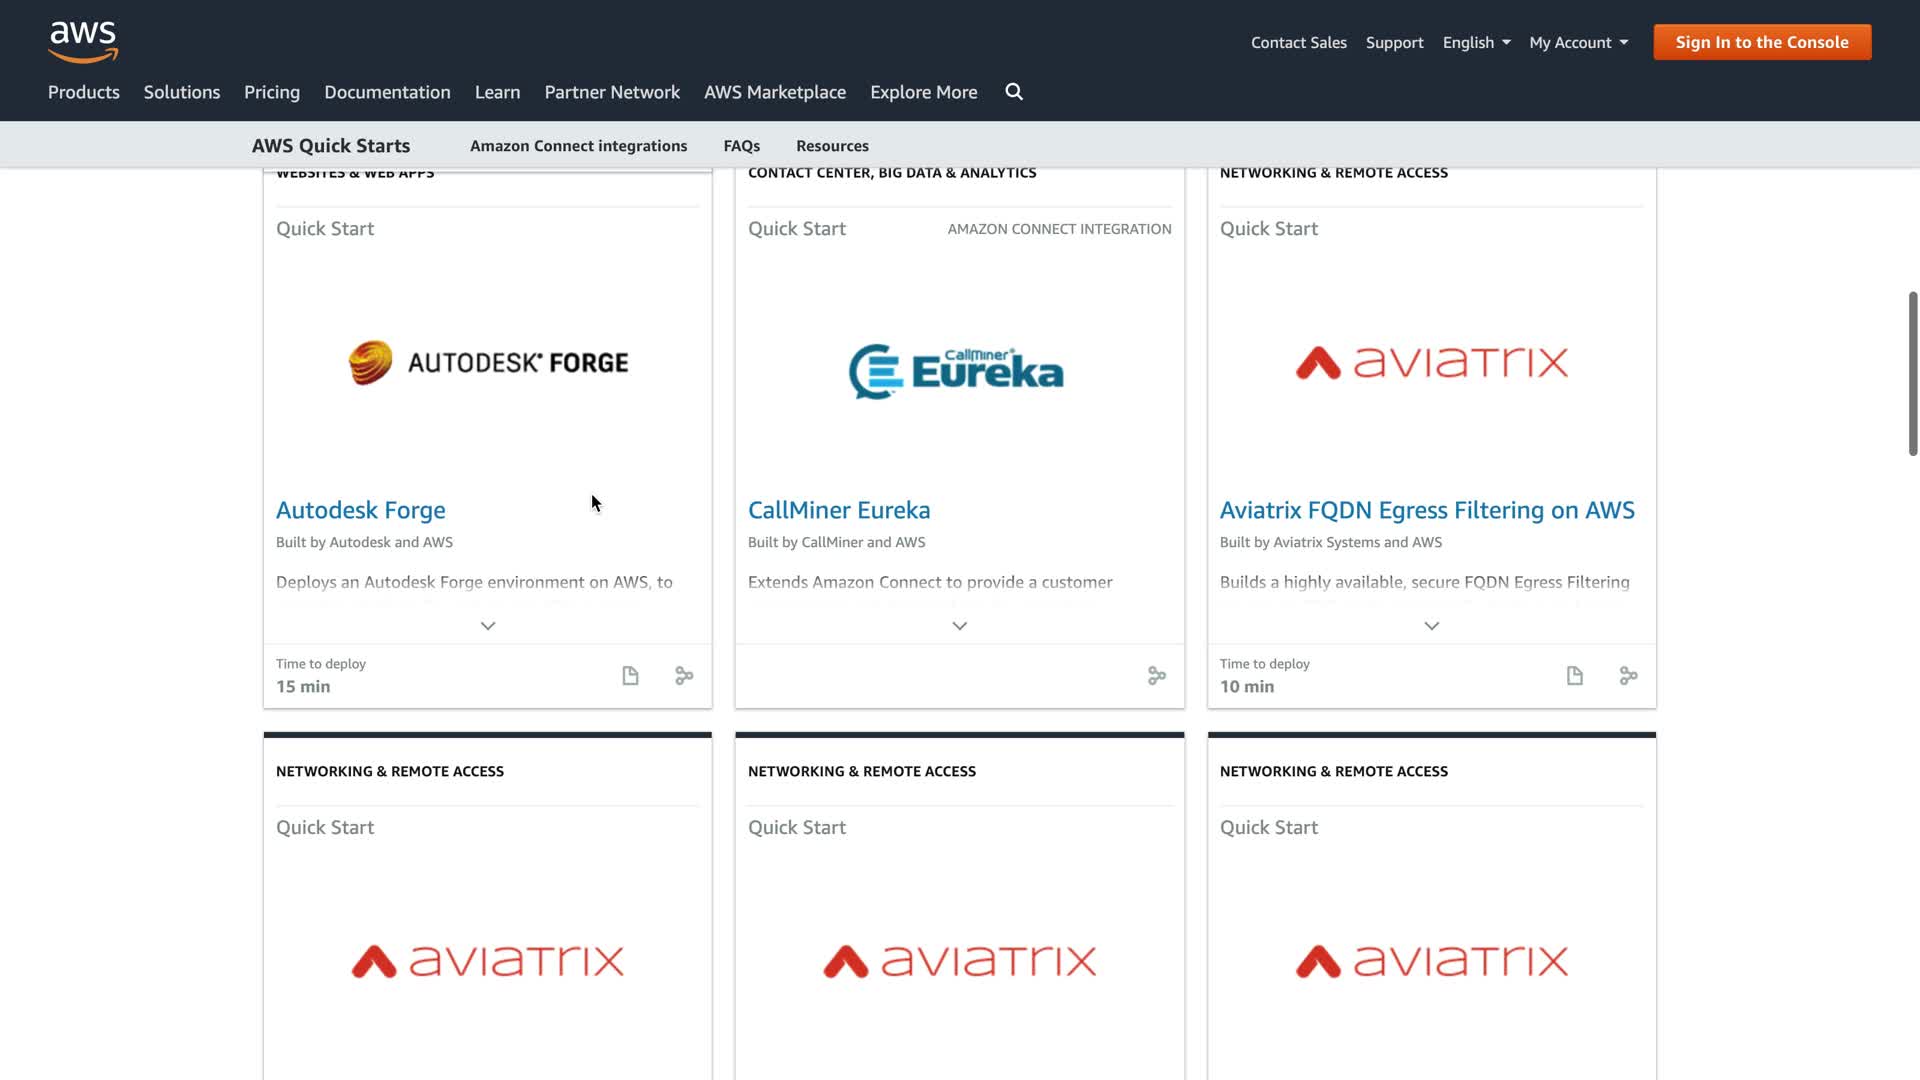Open Aviatrix FQDN deployment guide document icon
This screenshot has height=1080, width=1920.
click(1575, 676)
